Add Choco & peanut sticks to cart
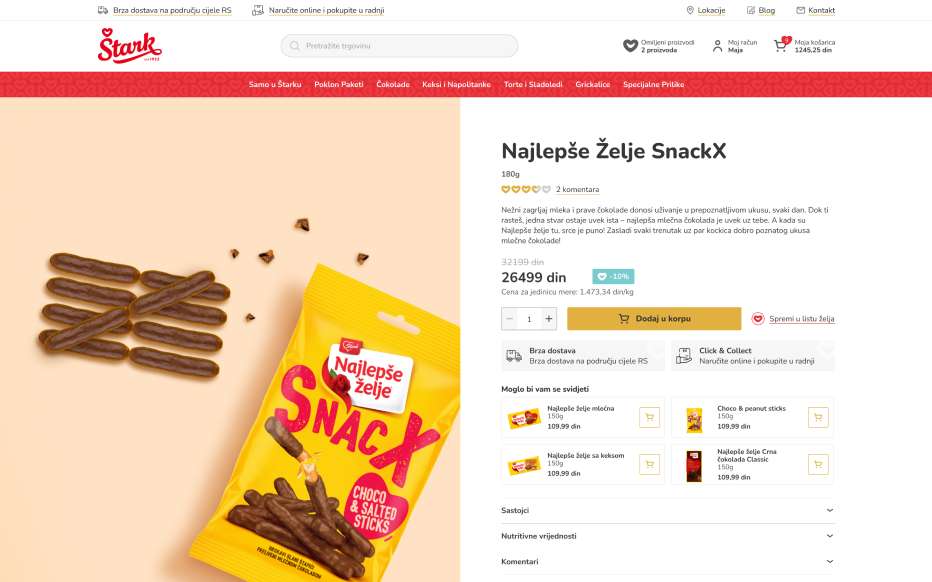Screen dimensions: 932x582 pyautogui.click(x=818, y=417)
